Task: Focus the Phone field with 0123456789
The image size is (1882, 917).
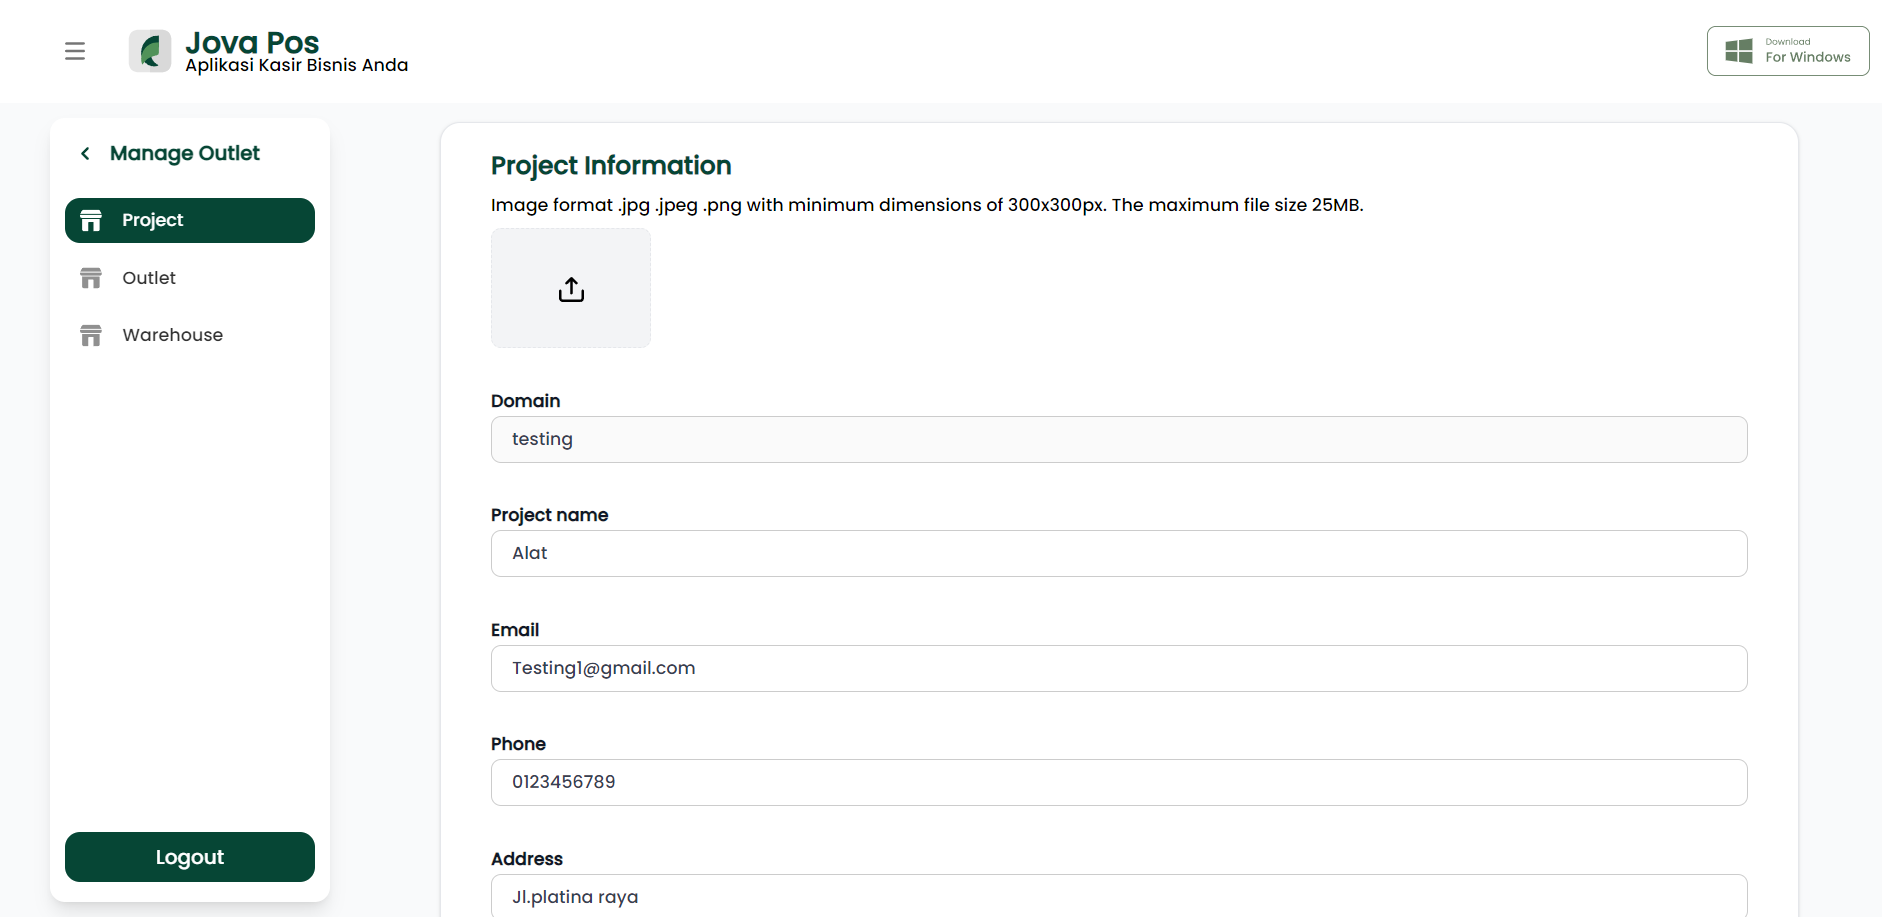Action: [x=1119, y=782]
